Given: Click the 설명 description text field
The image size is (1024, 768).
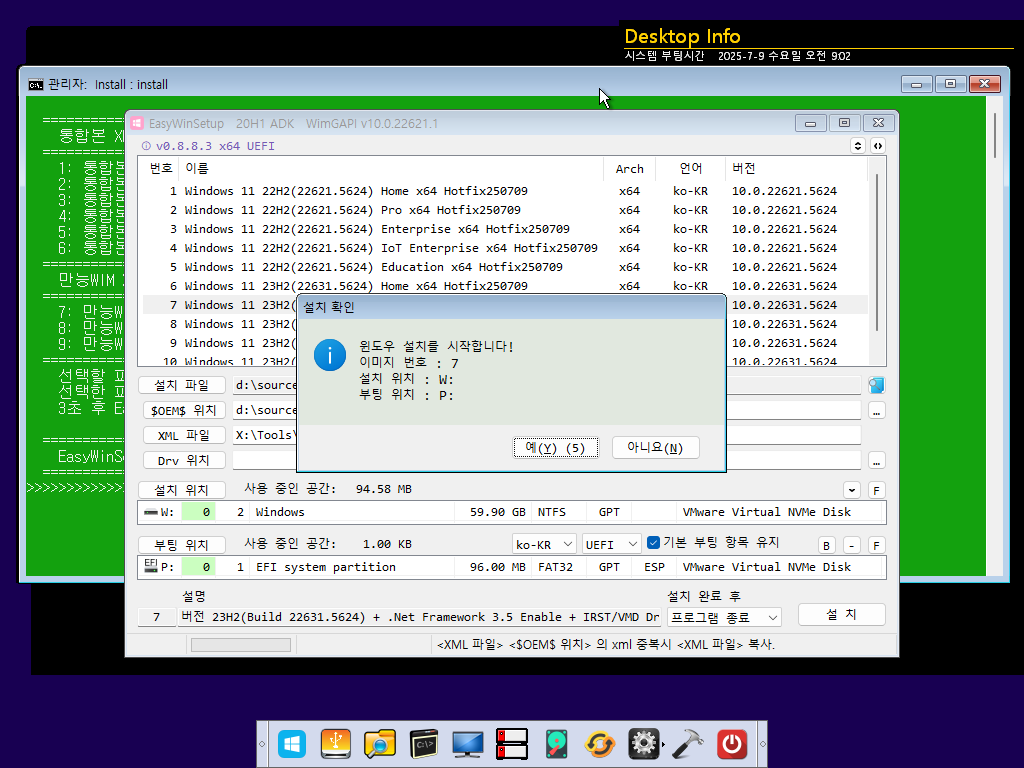Looking at the screenshot, I should click(x=419, y=617).
